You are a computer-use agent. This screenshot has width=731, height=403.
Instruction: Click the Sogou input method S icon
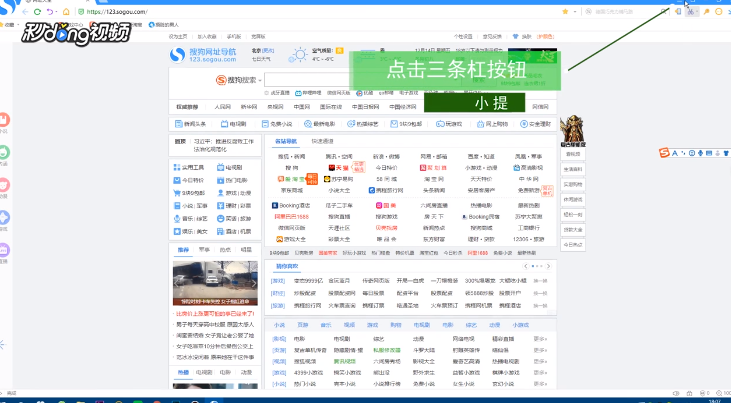[x=664, y=153]
